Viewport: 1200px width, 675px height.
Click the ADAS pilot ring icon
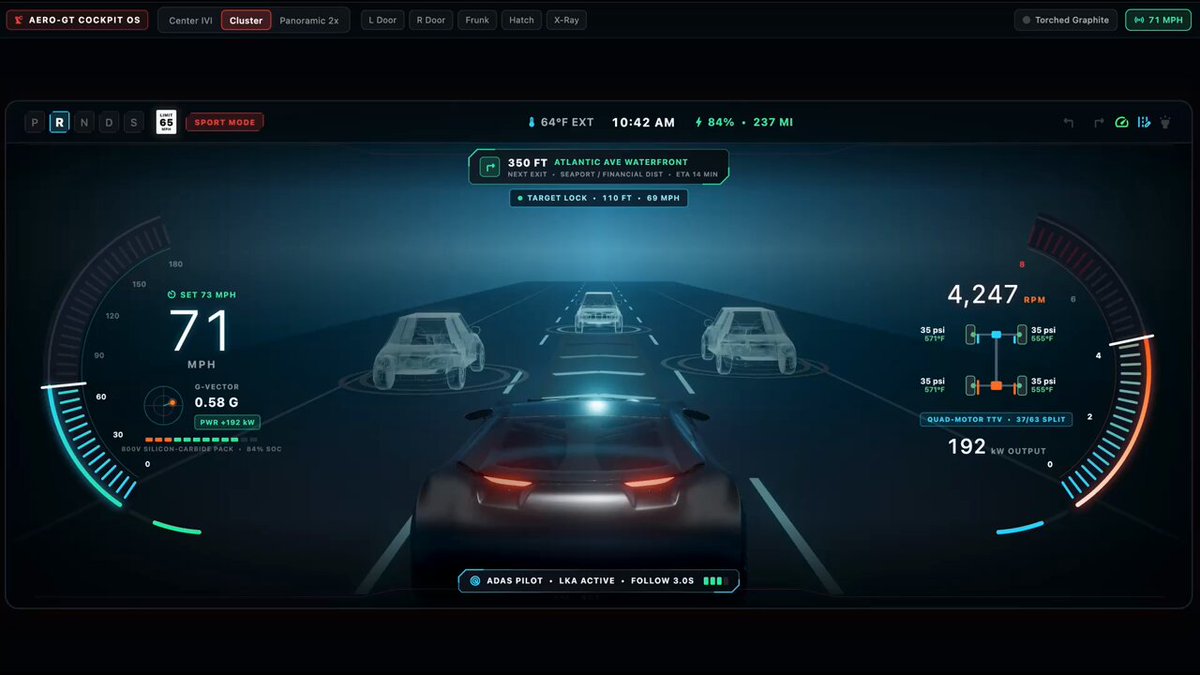click(474, 581)
